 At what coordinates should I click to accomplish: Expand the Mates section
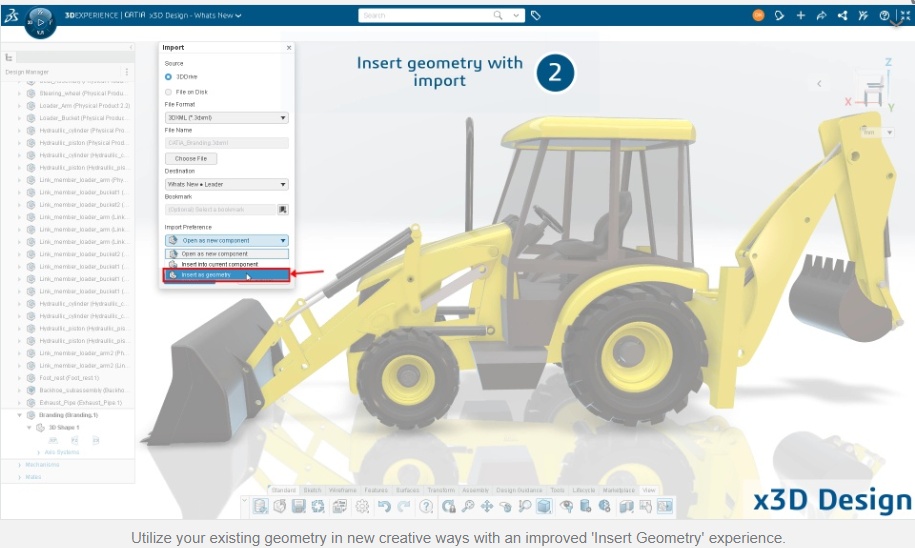point(19,477)
